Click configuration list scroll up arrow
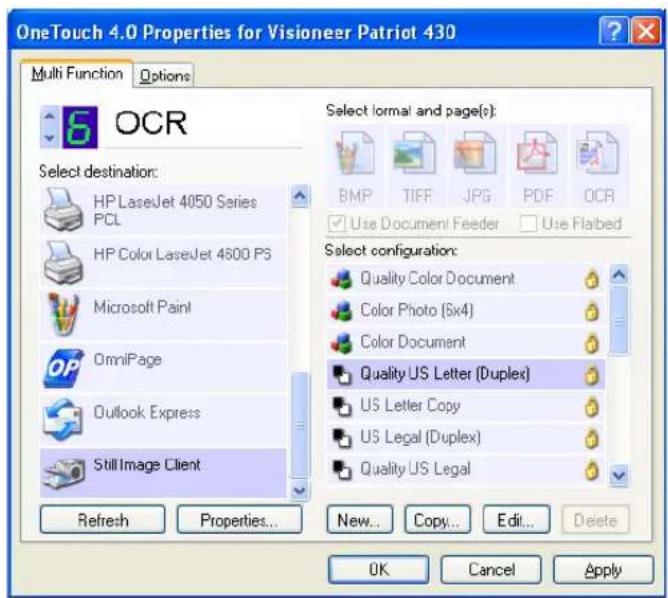Viewport: 668px width, 598px height. pyautogui.click(x=619, y=275)
